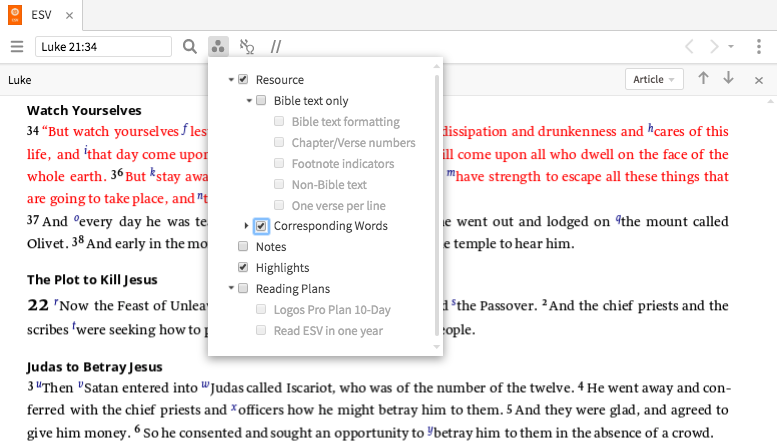Go back with the left arrow
This screenshot has width=777, height=443.
689,47
